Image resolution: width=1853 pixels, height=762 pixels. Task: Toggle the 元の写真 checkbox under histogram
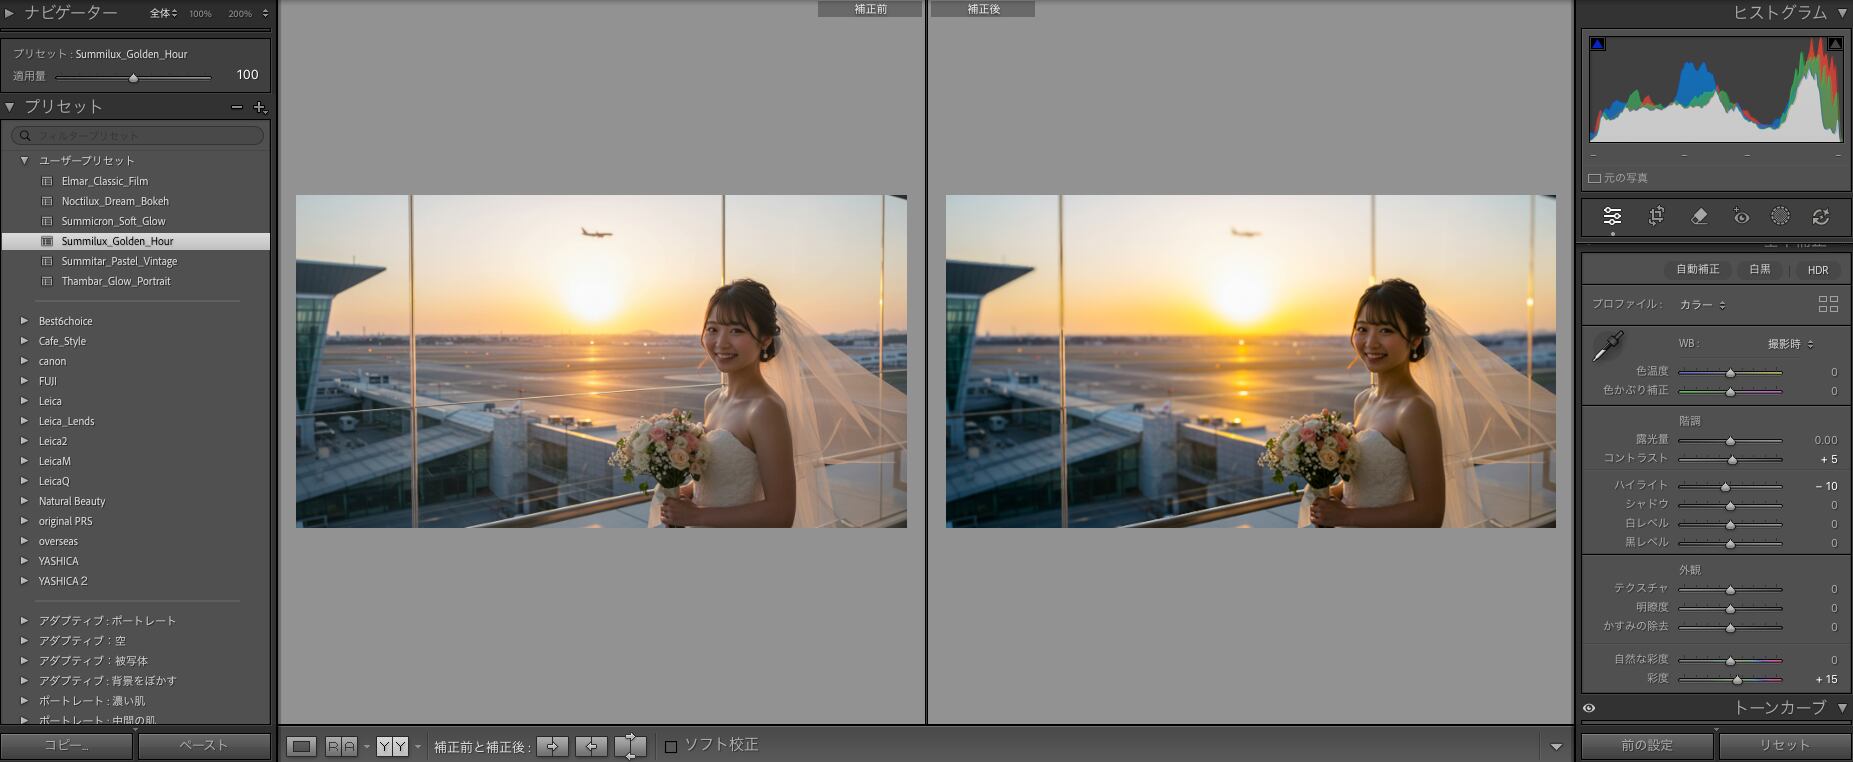pyautogui.click(x=1595, y=178)
